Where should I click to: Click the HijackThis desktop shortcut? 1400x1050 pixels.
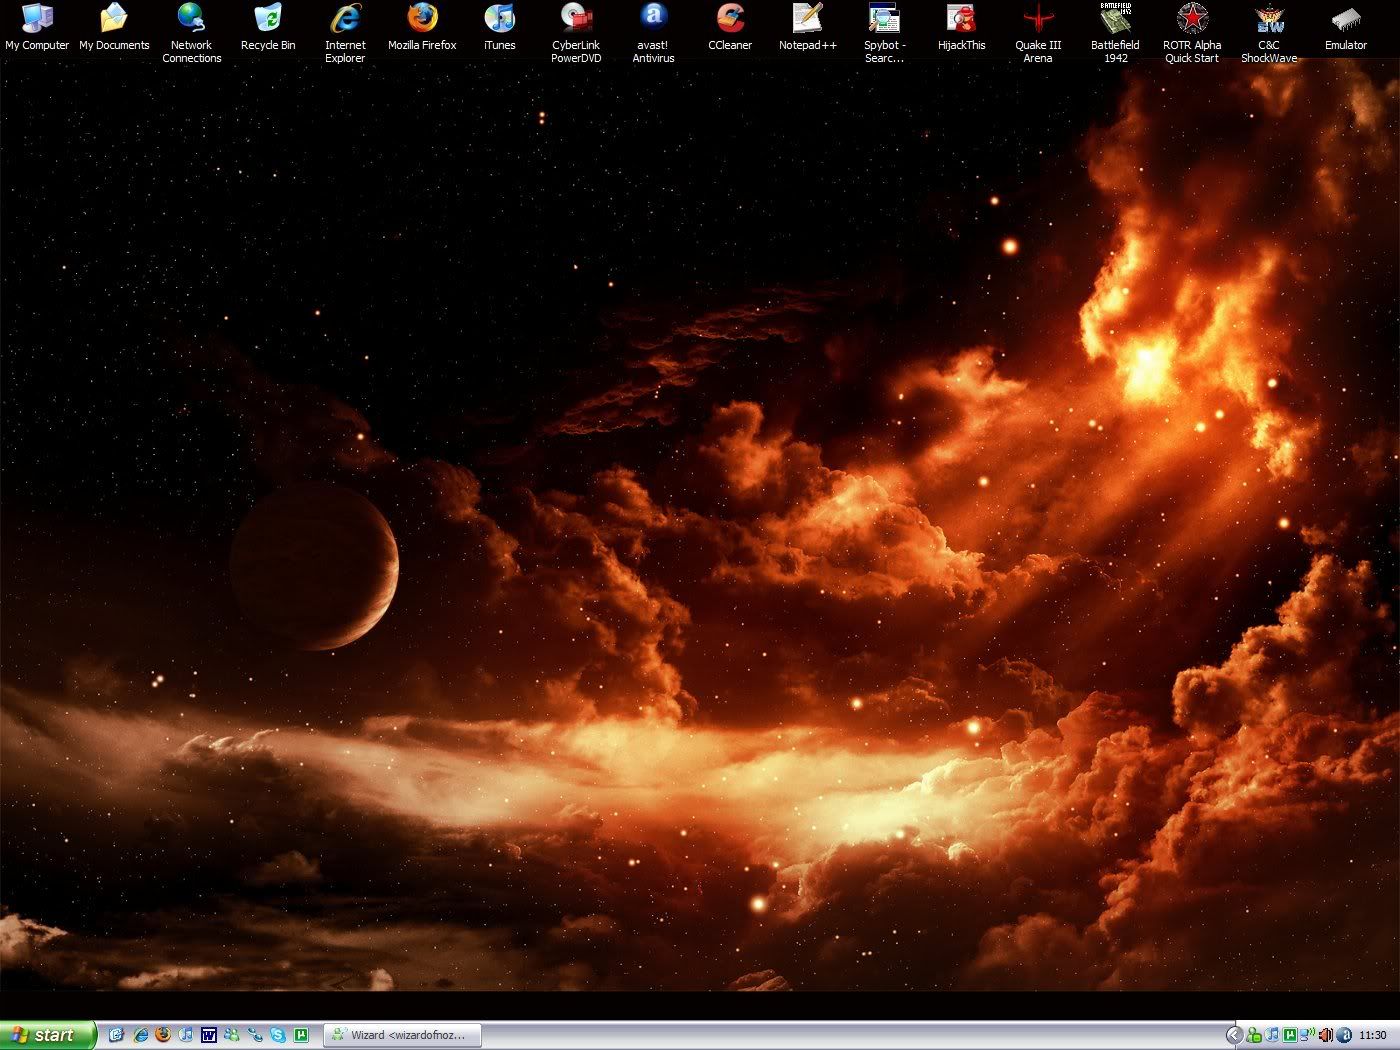tap(961, 28)
